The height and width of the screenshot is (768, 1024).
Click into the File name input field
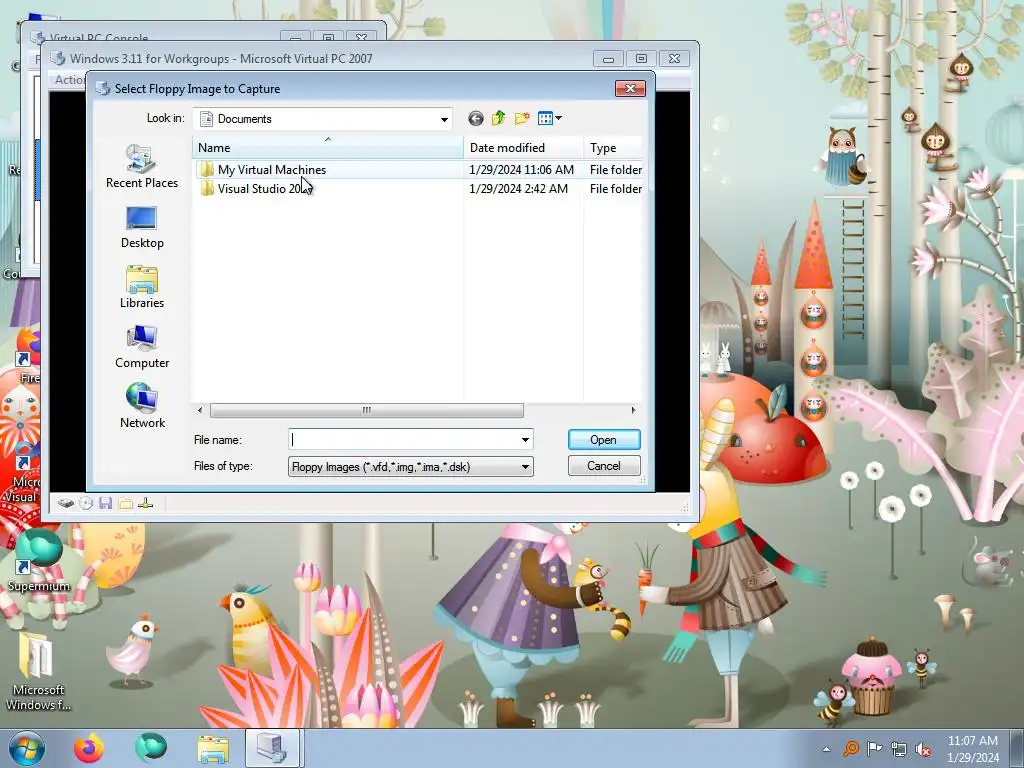404,440
